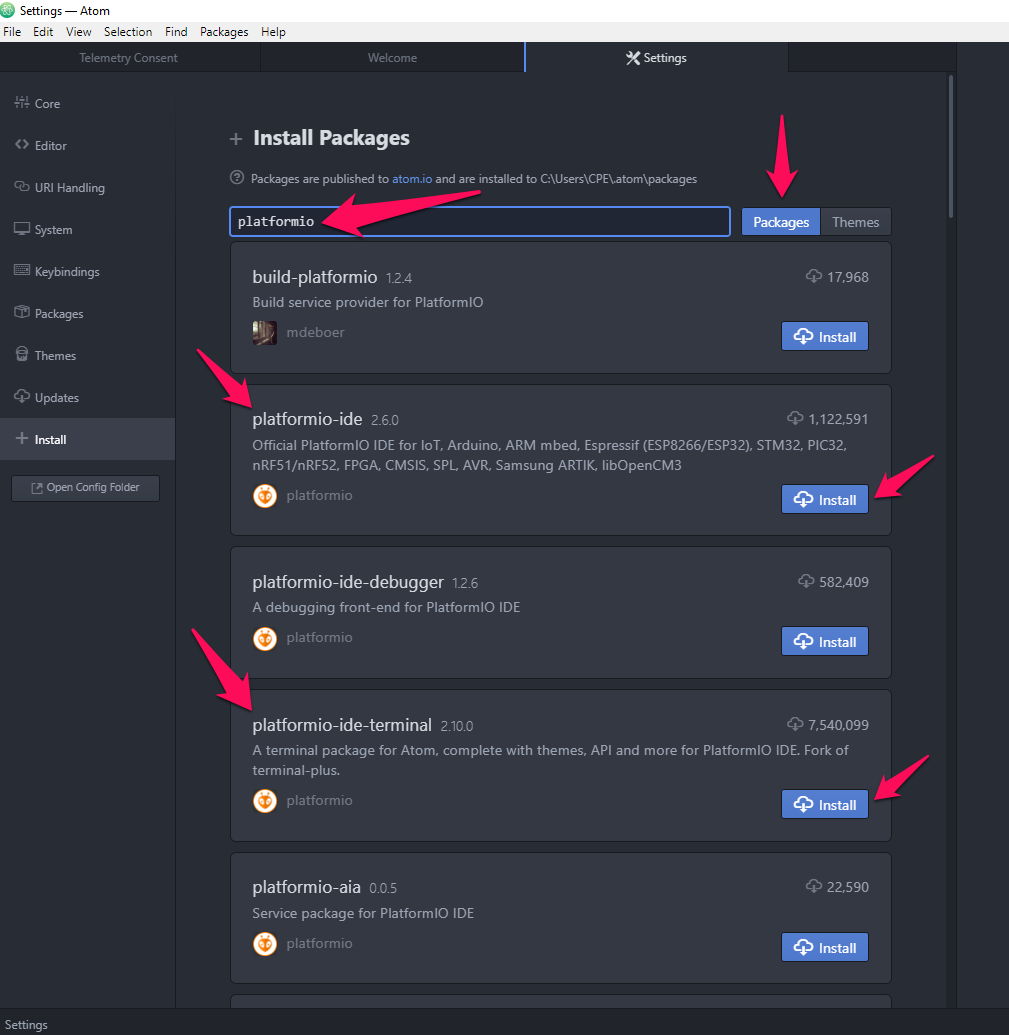
Task: Toggle search to Themes
Action: (855, 222)
